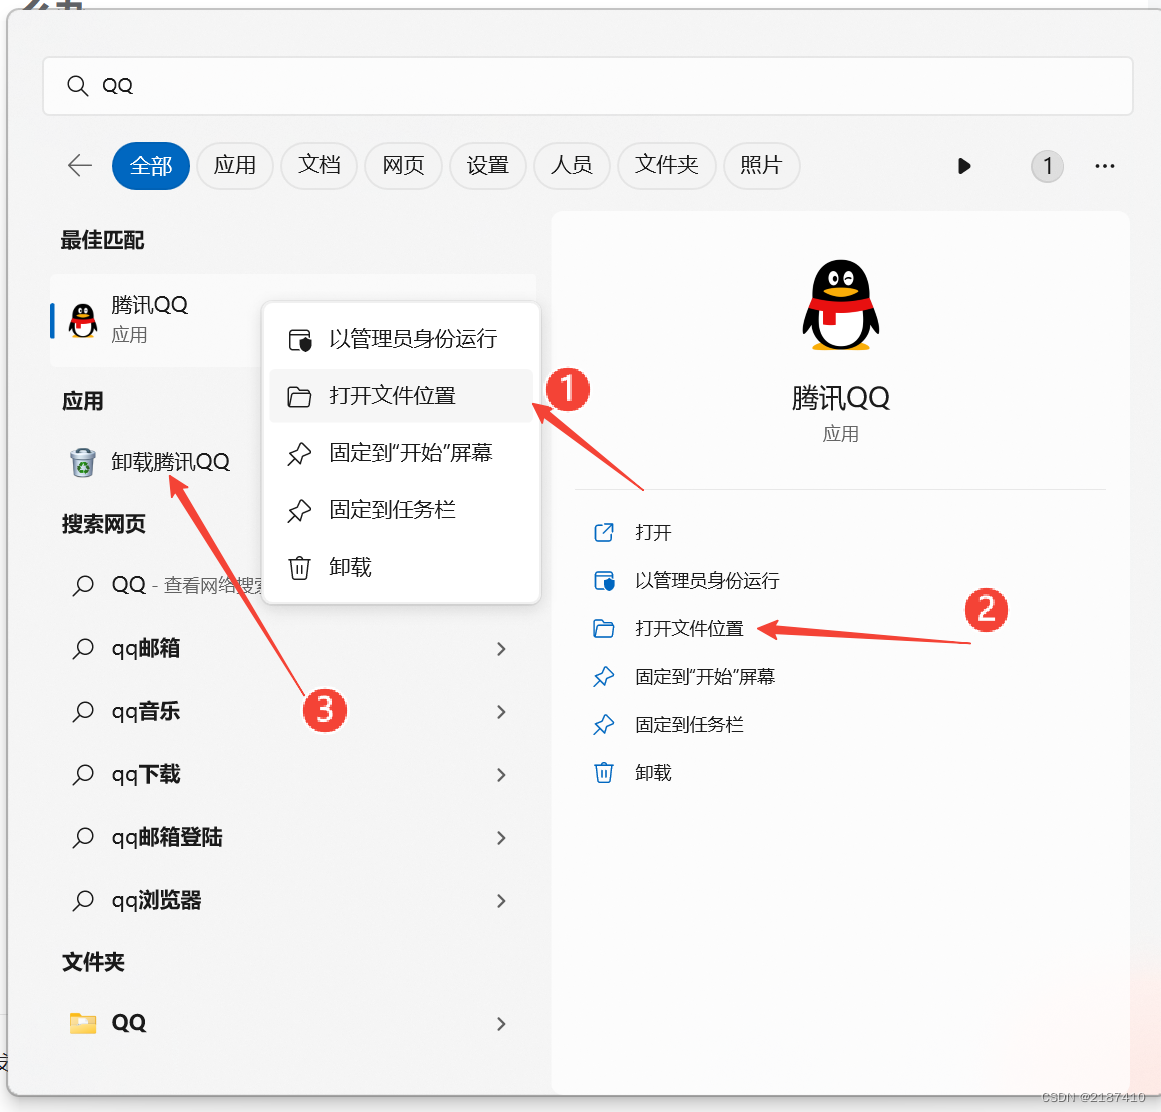Click yellow folder icon of QQ folder
The height and width of the screenshot is (1112, 1161).
(x=83, y=1023)
